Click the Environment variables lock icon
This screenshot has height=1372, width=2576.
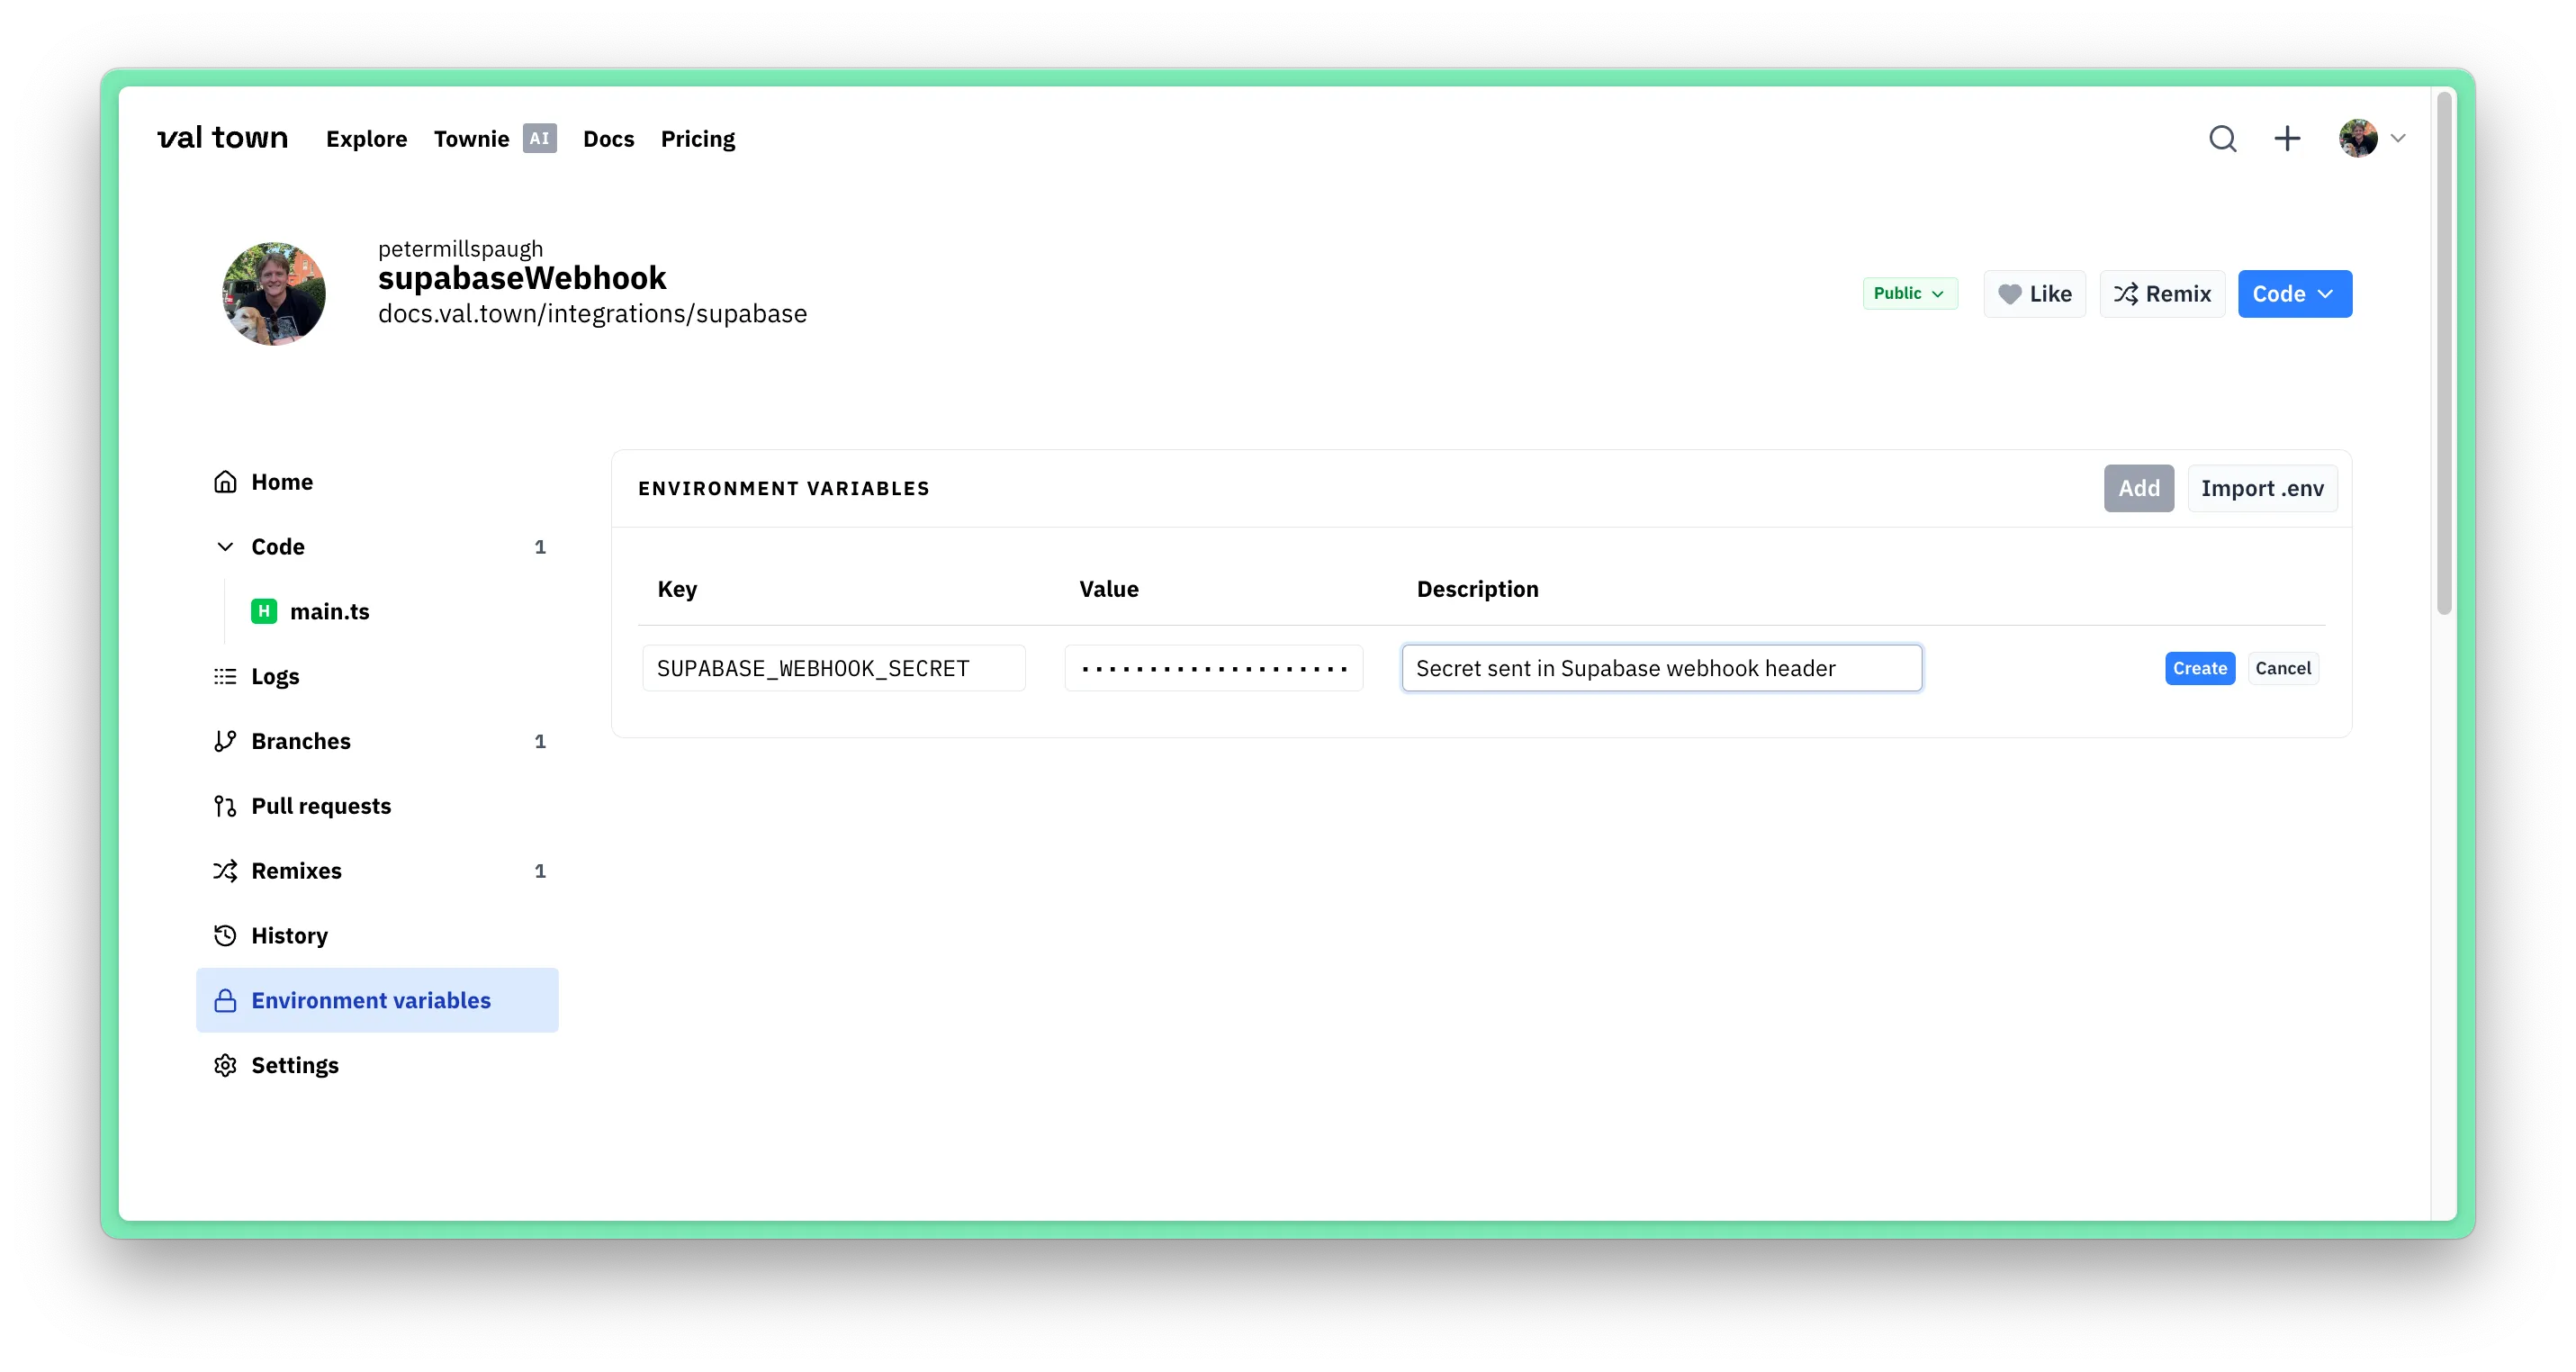click(x=224, y=999)
